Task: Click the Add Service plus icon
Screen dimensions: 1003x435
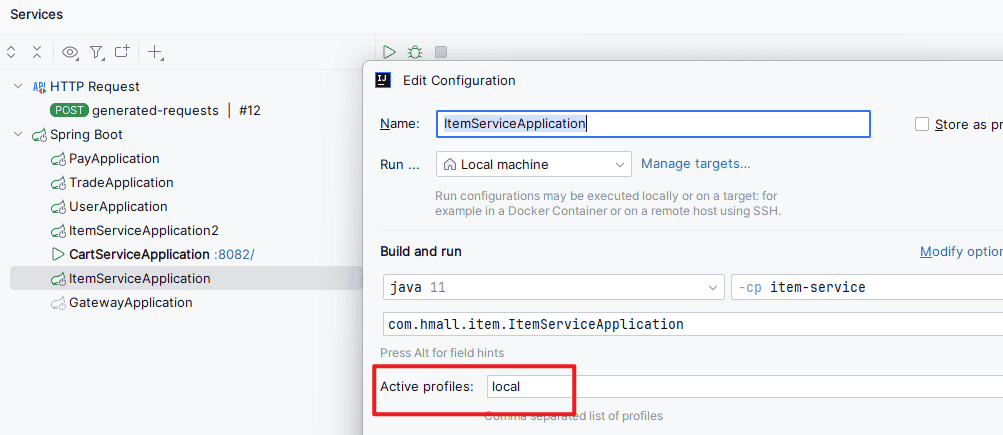Action: [155, 52]
